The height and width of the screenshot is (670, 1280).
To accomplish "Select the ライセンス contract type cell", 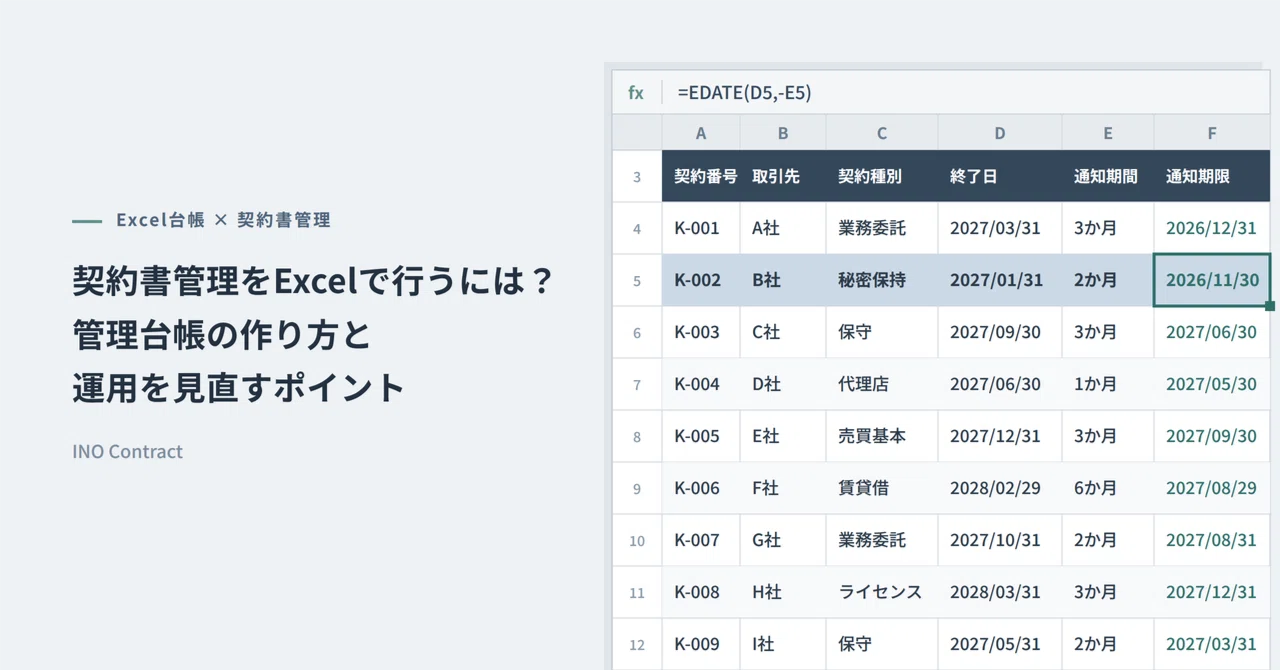I will 882,593.
